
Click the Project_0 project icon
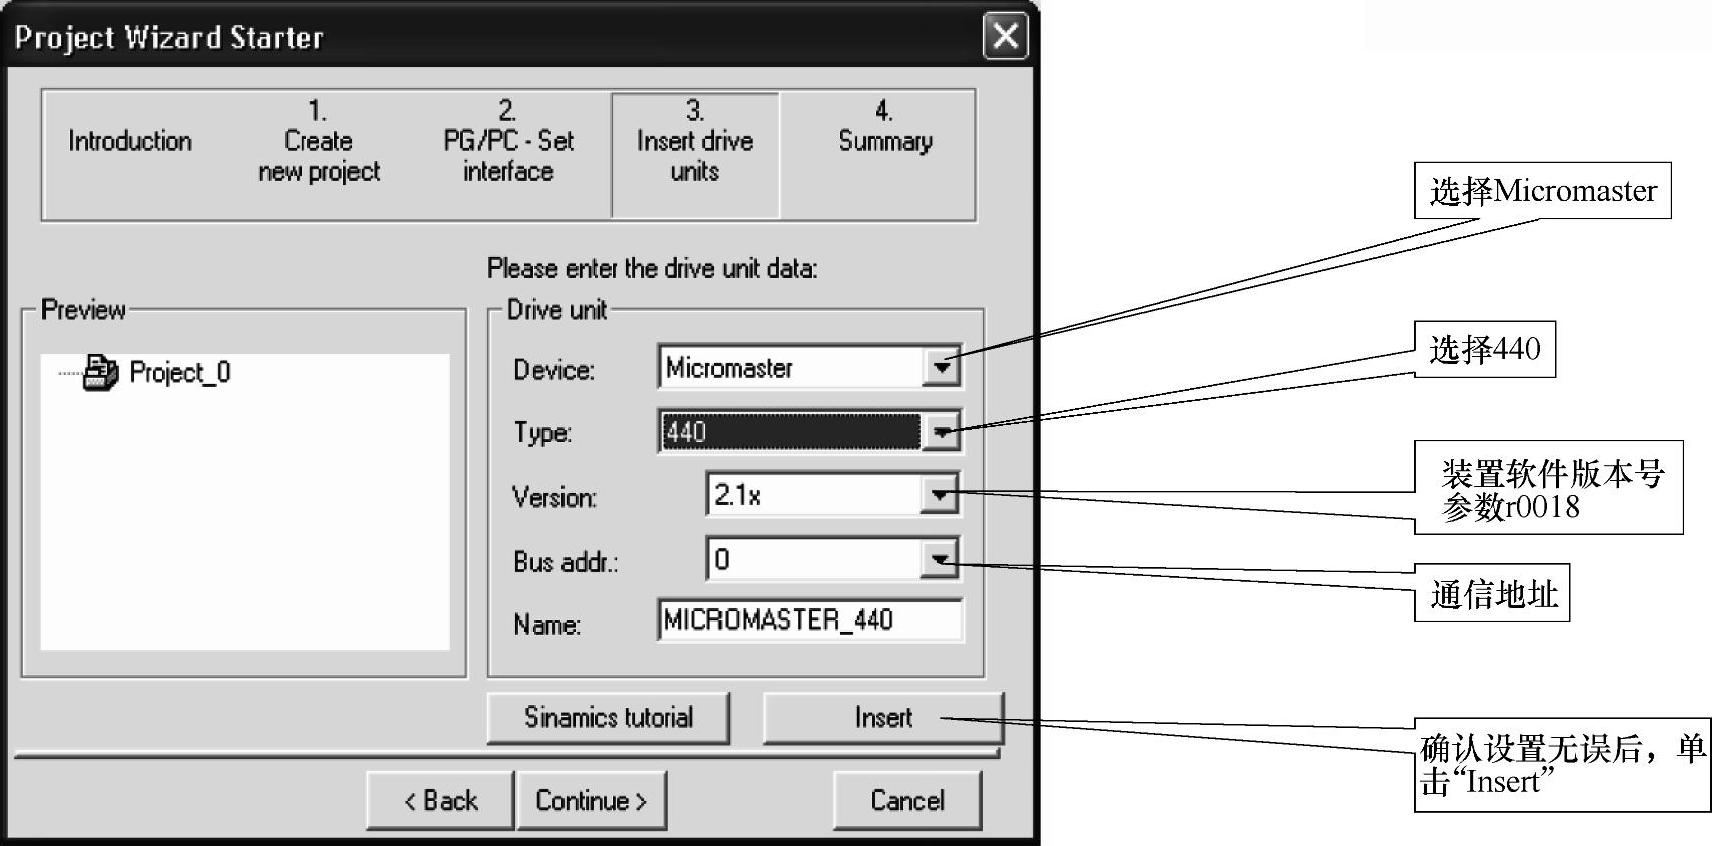pos(100,373)
